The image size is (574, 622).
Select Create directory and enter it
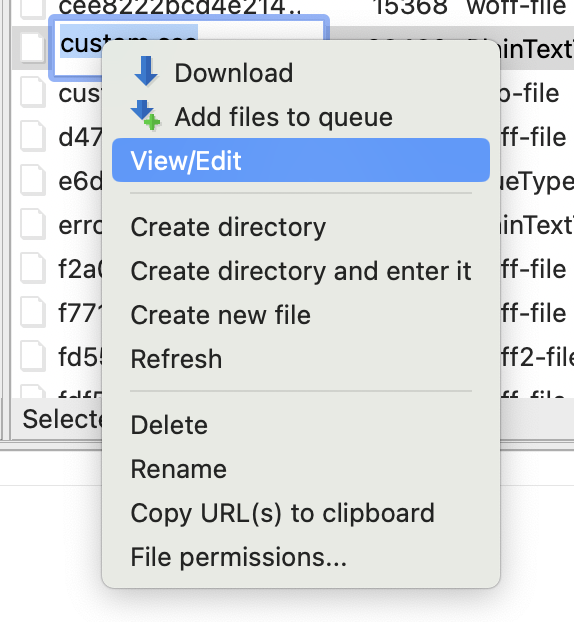301,271
